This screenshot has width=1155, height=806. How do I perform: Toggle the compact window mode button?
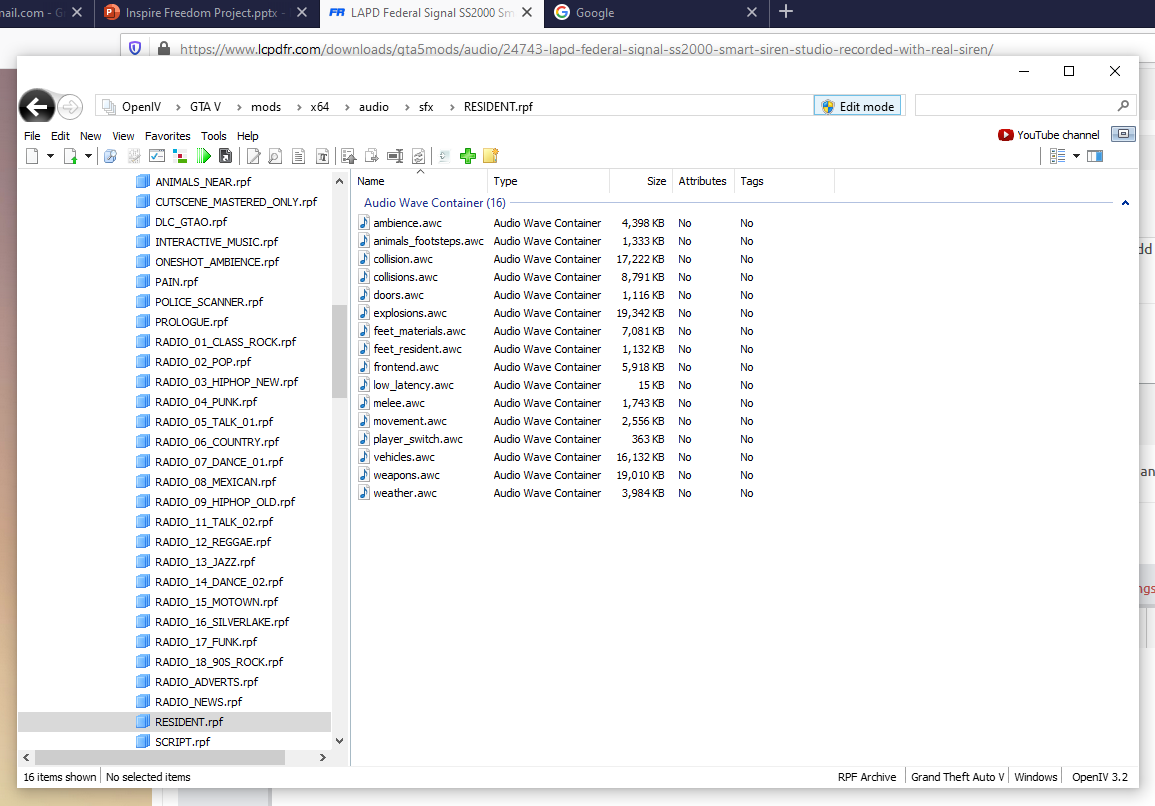1124,134
